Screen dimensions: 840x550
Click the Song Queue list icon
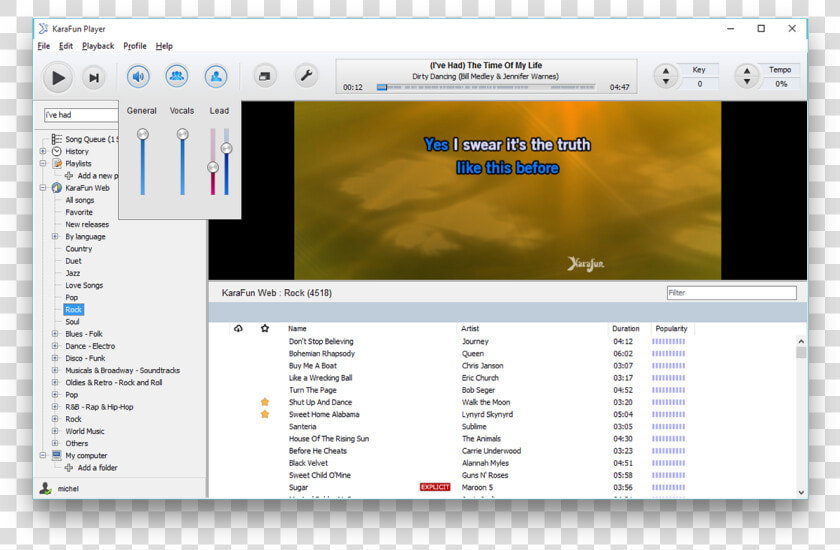(57, 139)
